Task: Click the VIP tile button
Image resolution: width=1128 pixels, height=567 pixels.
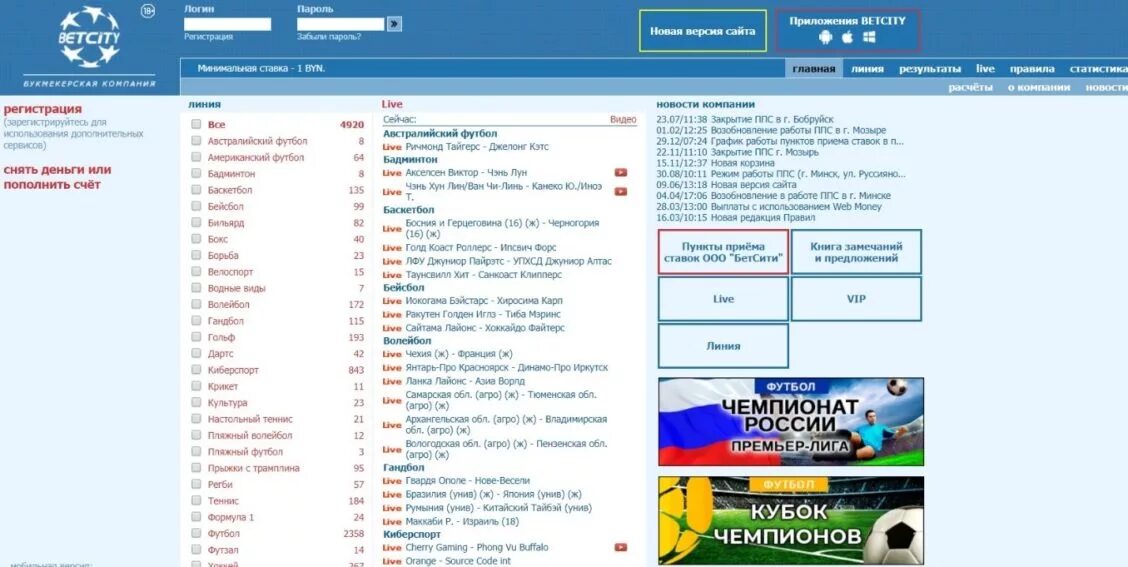Action: (x=856, y=299)
